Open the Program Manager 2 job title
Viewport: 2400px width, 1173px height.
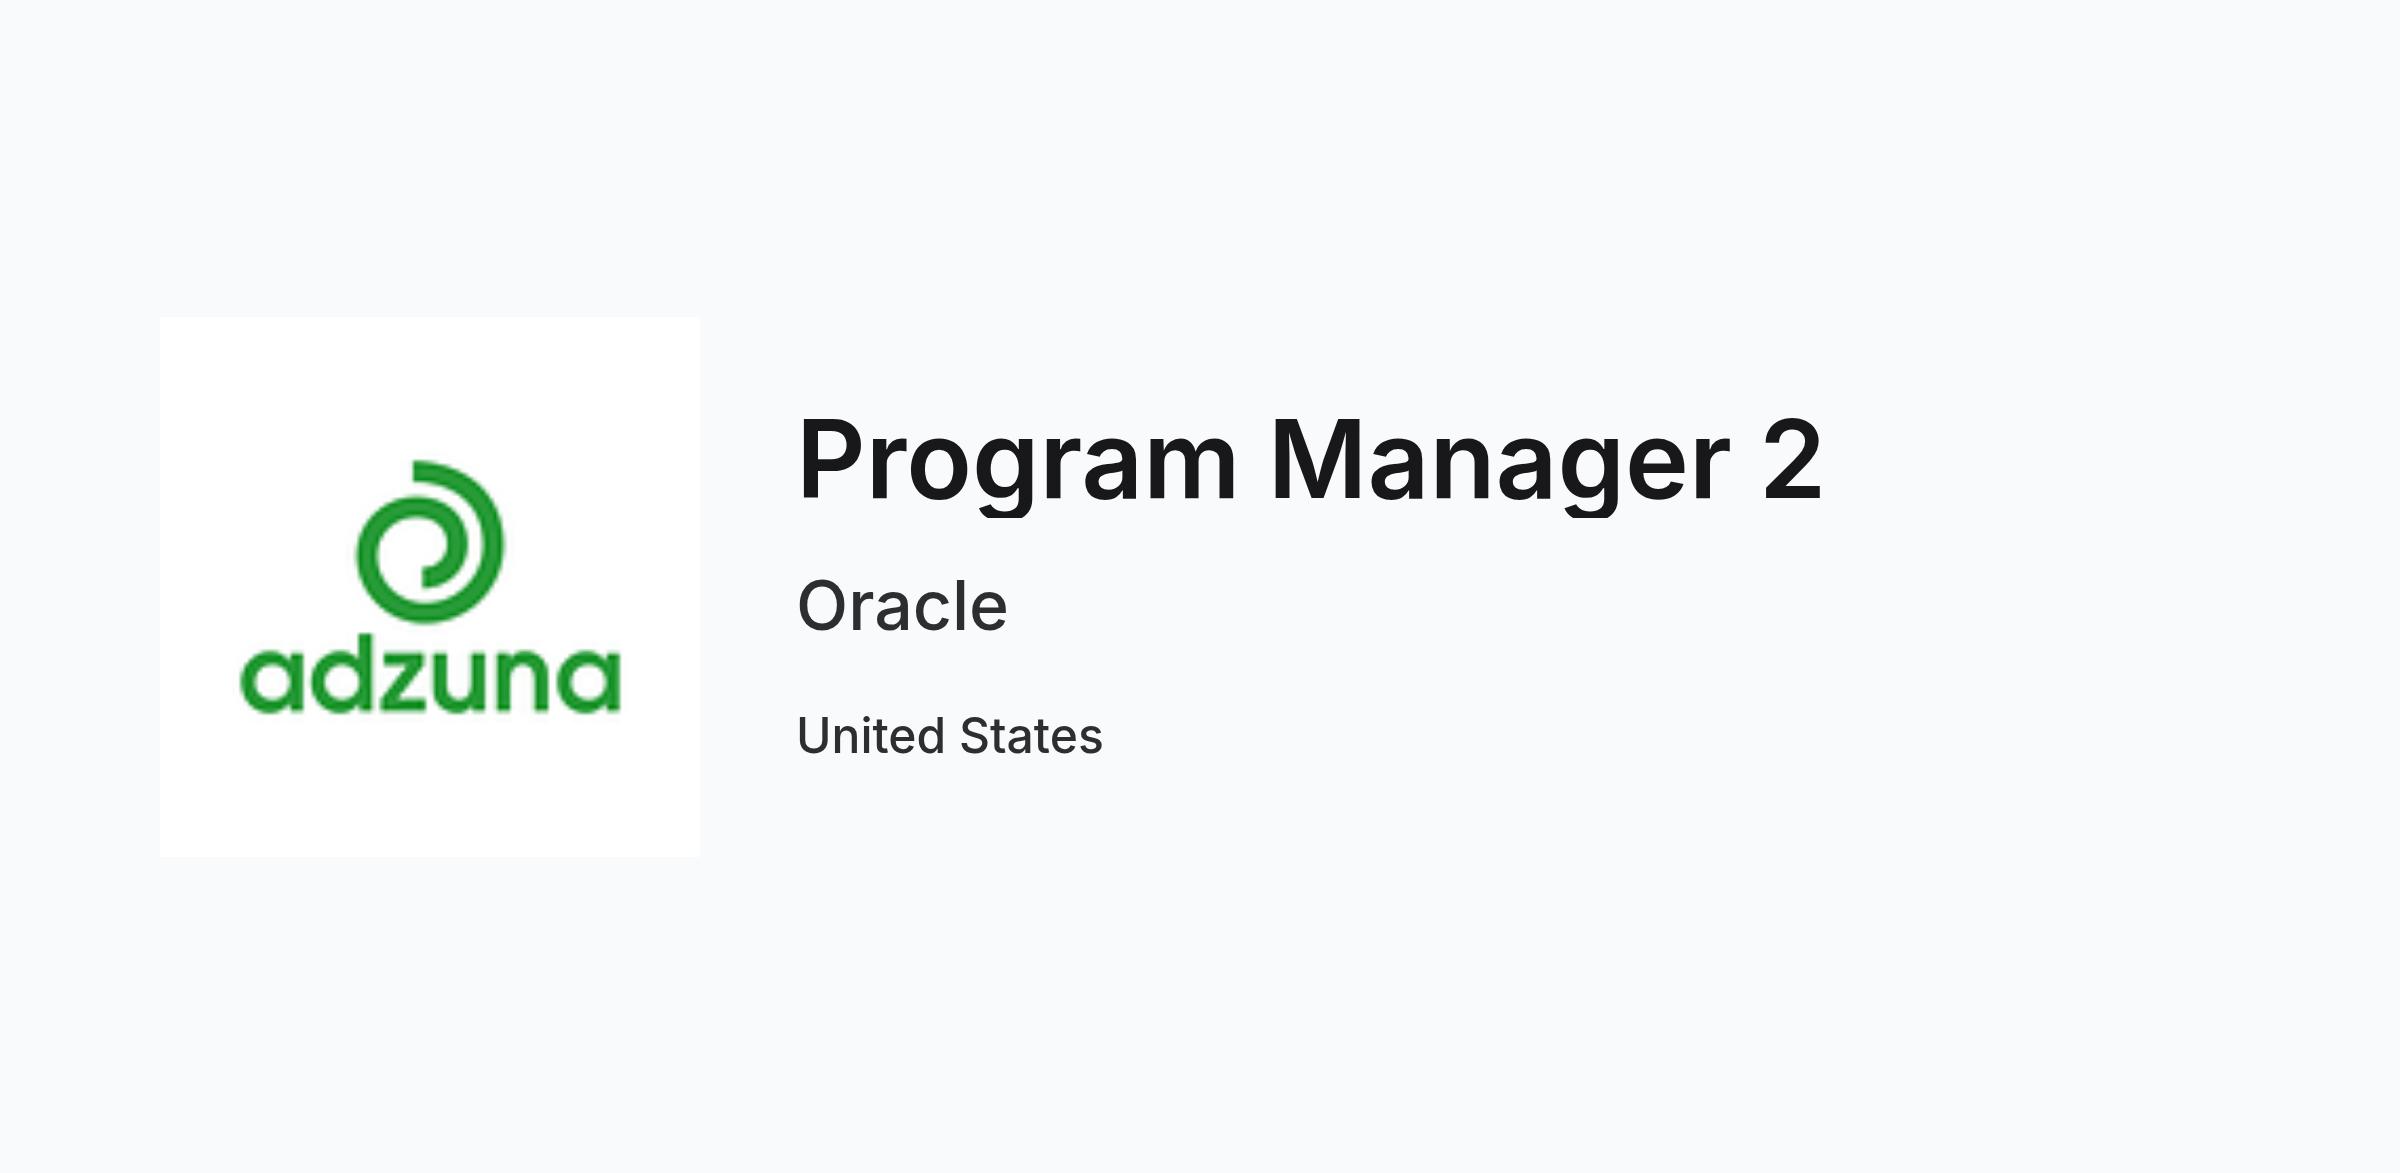pos(1310,461)
